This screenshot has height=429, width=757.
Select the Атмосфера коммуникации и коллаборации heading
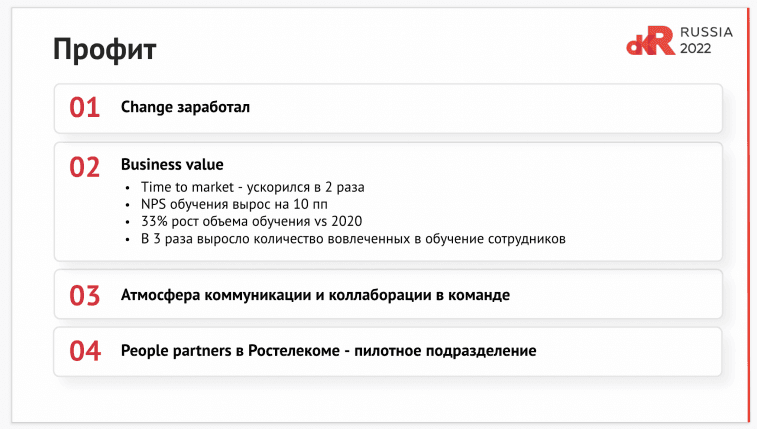315,295
